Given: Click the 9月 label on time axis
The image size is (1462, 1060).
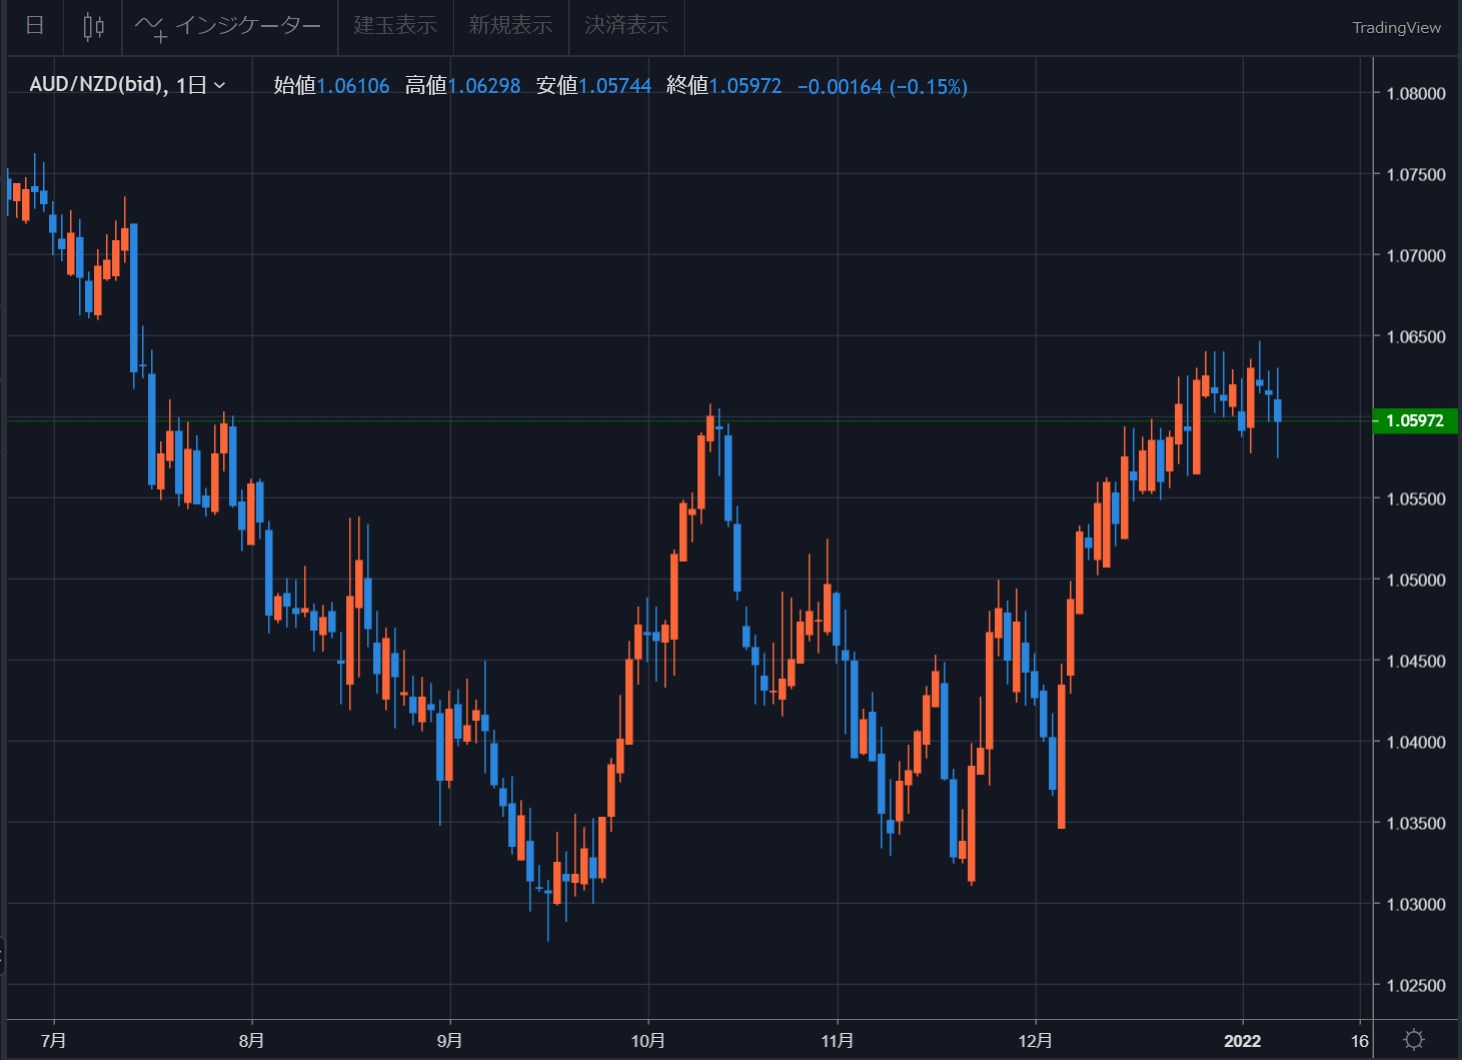Looking at the screenshot, I should click(450, 1041).
